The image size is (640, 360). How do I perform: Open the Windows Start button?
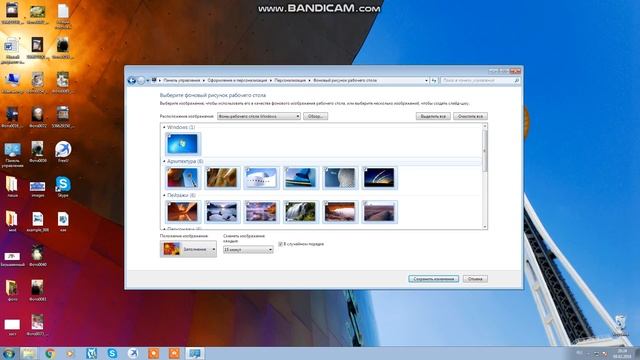(x=9, y=353)
